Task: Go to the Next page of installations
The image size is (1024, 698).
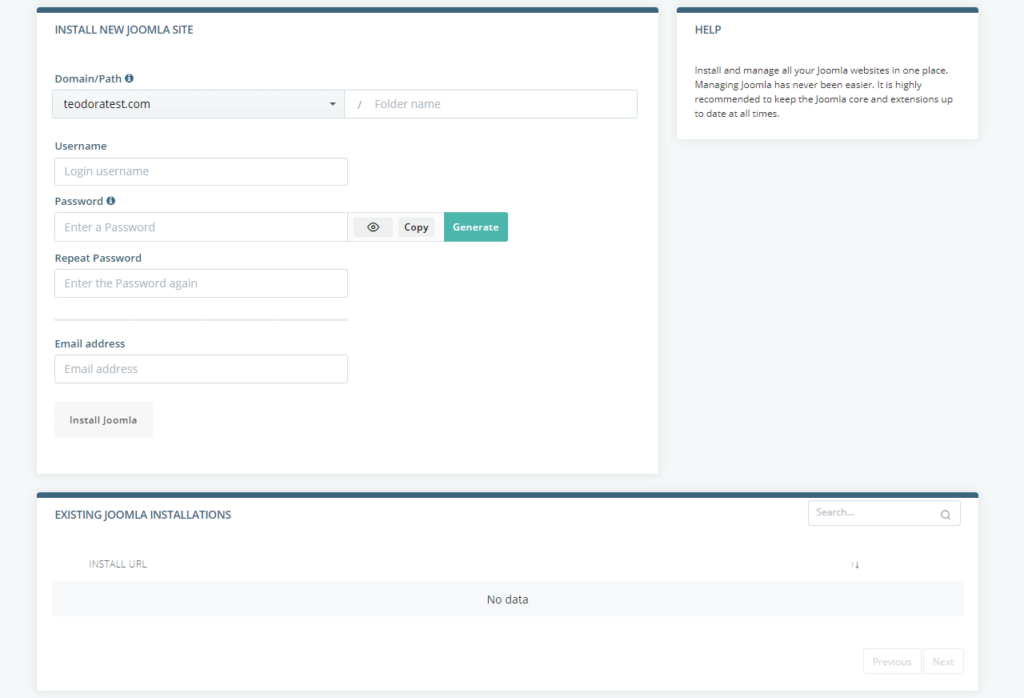Action: (x=942, y=661)
